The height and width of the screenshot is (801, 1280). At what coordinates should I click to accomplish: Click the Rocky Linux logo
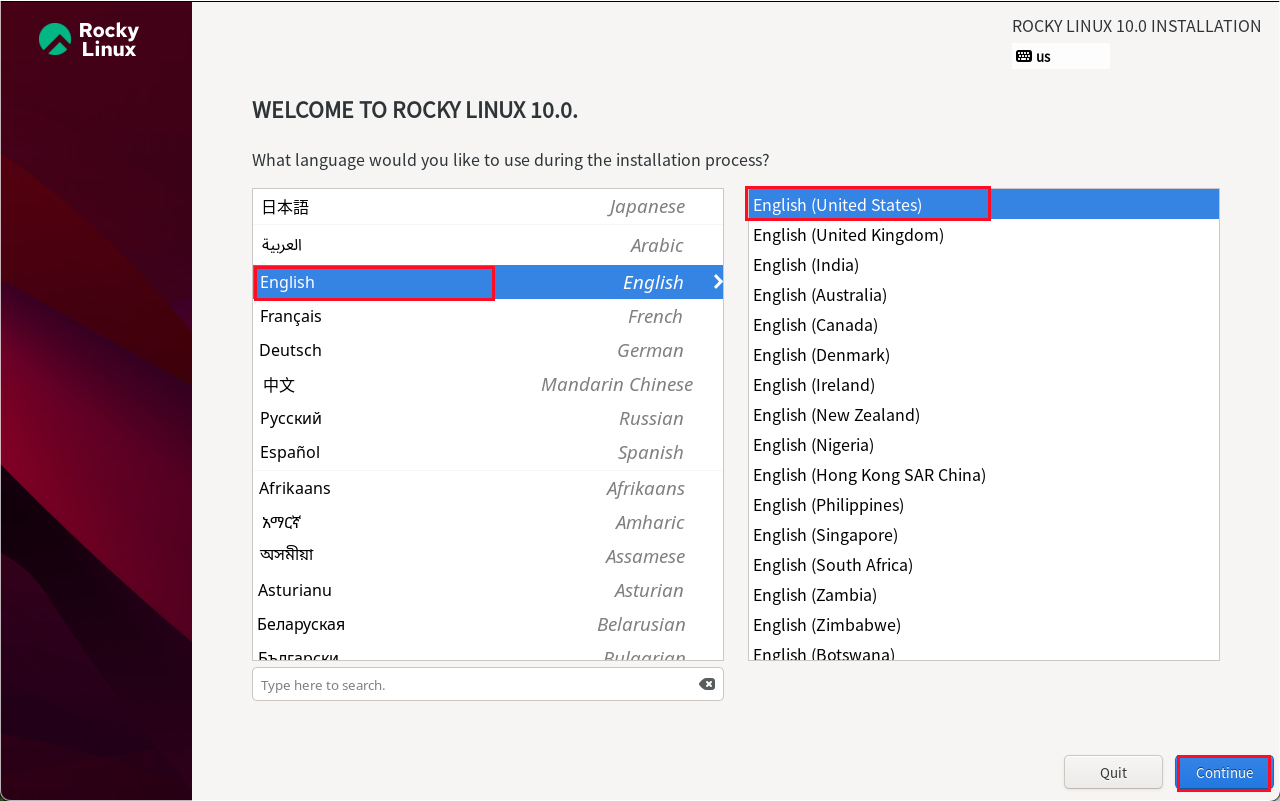click(x=88, y=39)
